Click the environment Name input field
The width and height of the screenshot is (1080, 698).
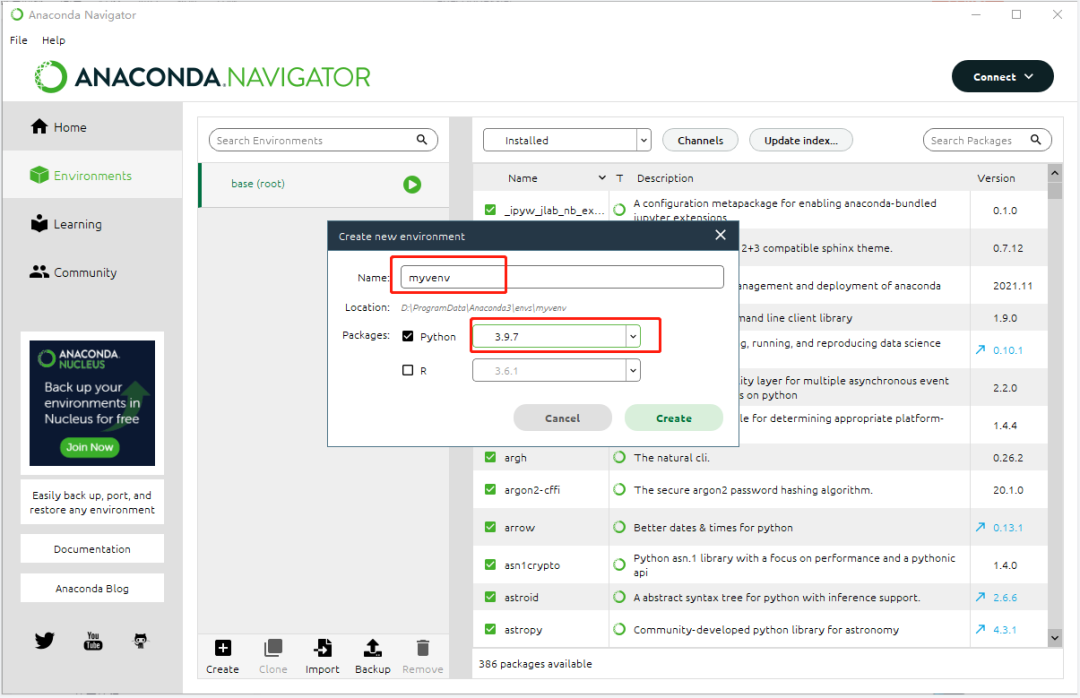click(561, 277)
